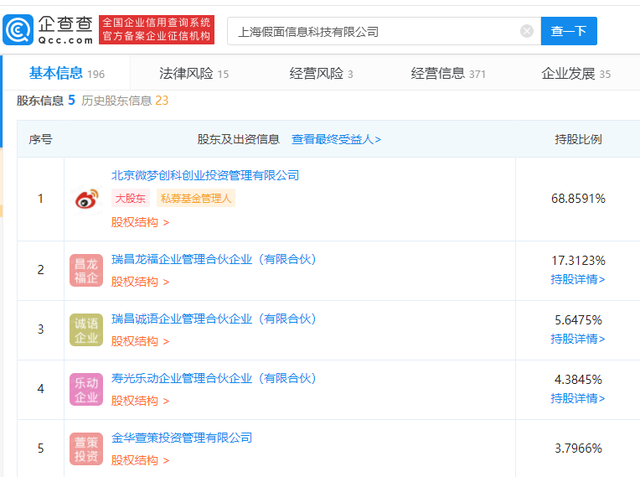Open 持股详情 for the 17.3123% shareholder
This screenshot has width=640, height=477.
[x=578, y=280]
